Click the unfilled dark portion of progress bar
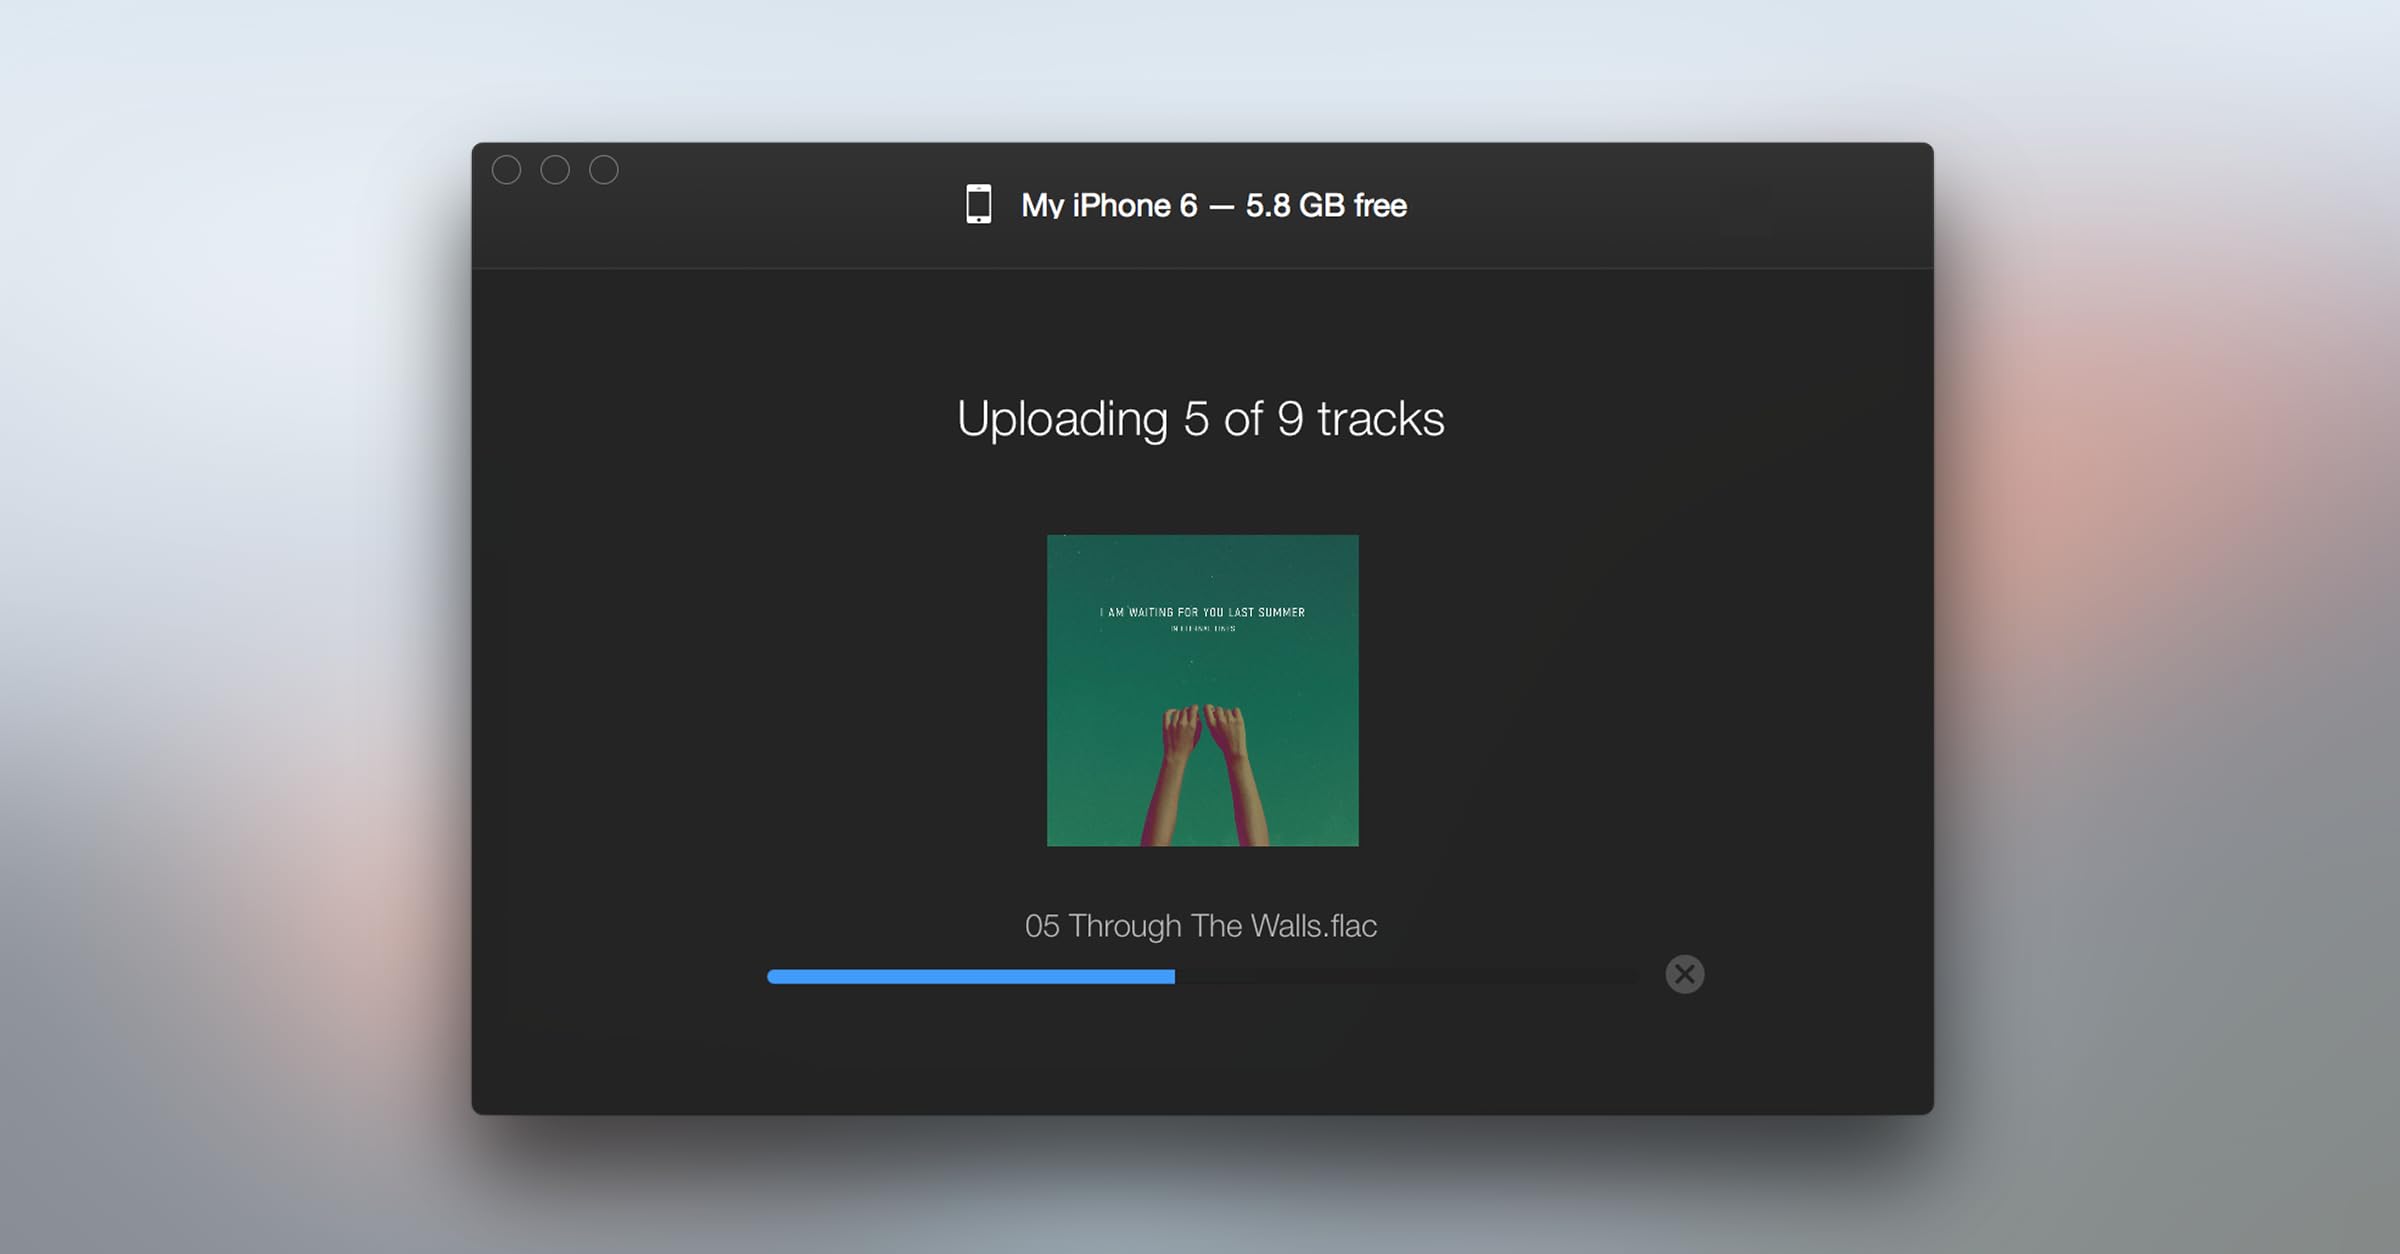This screenshot has height=1254, width=2400. 1405,977
